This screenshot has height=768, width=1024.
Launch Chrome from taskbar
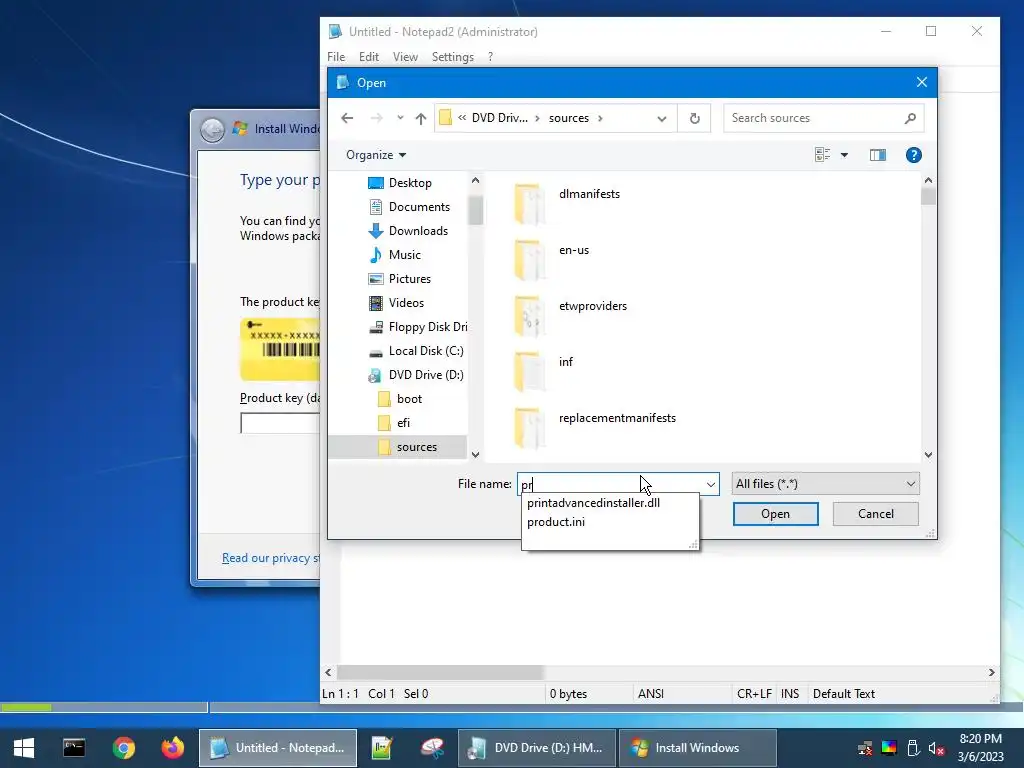pyautogui.click(x=123, y=748)
